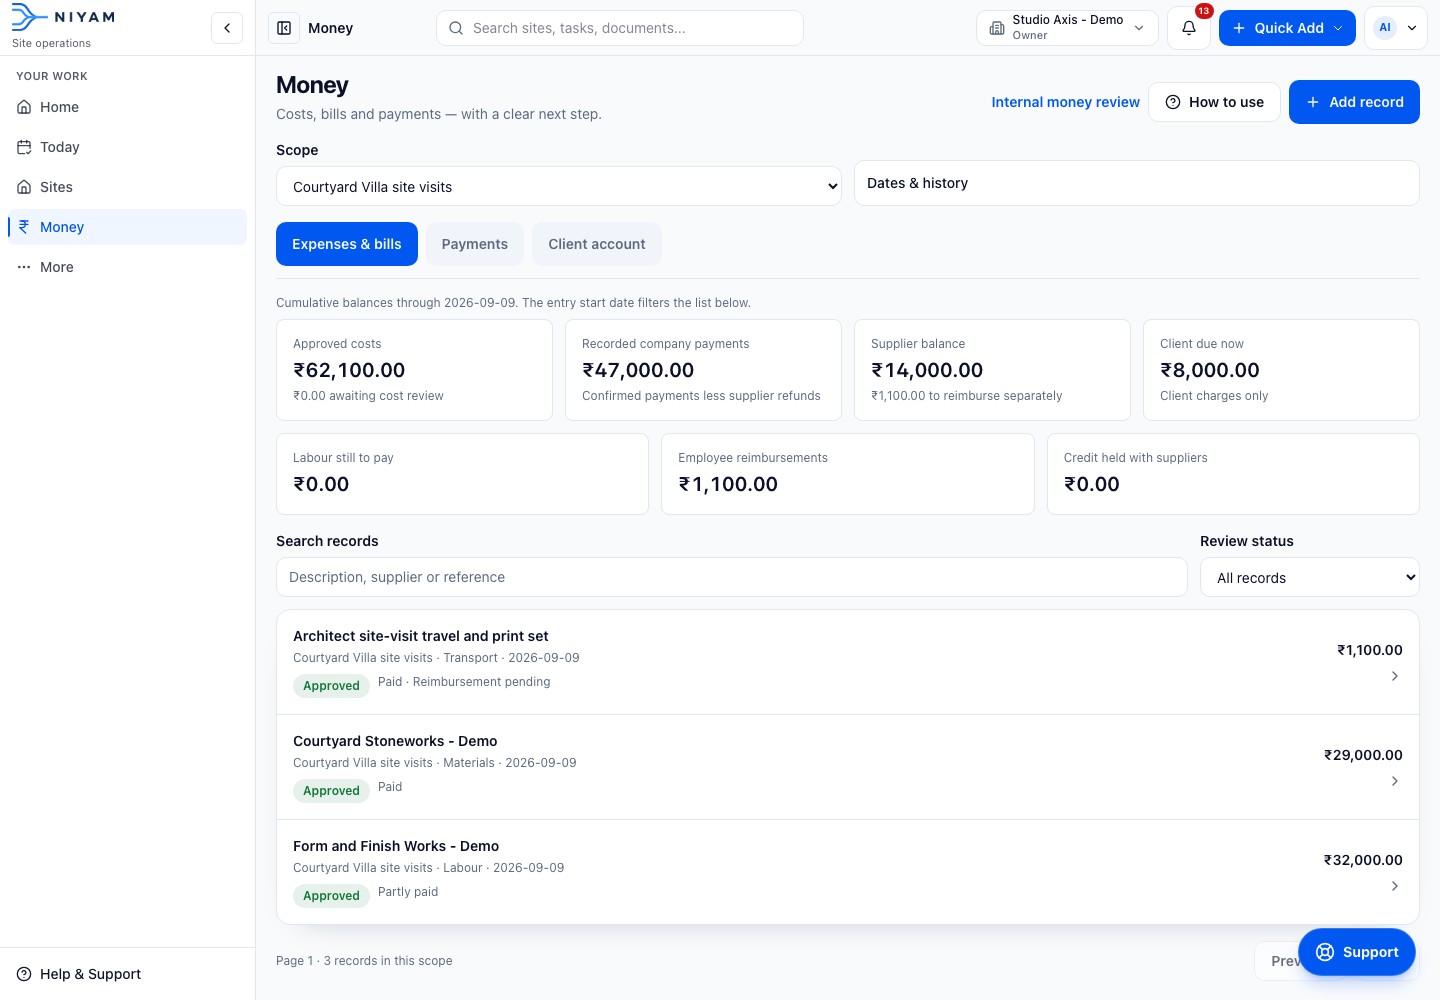The image size is (1440, 1000).
Task: Click the Credit held with suppliers card
Action: pos(1233,474)
